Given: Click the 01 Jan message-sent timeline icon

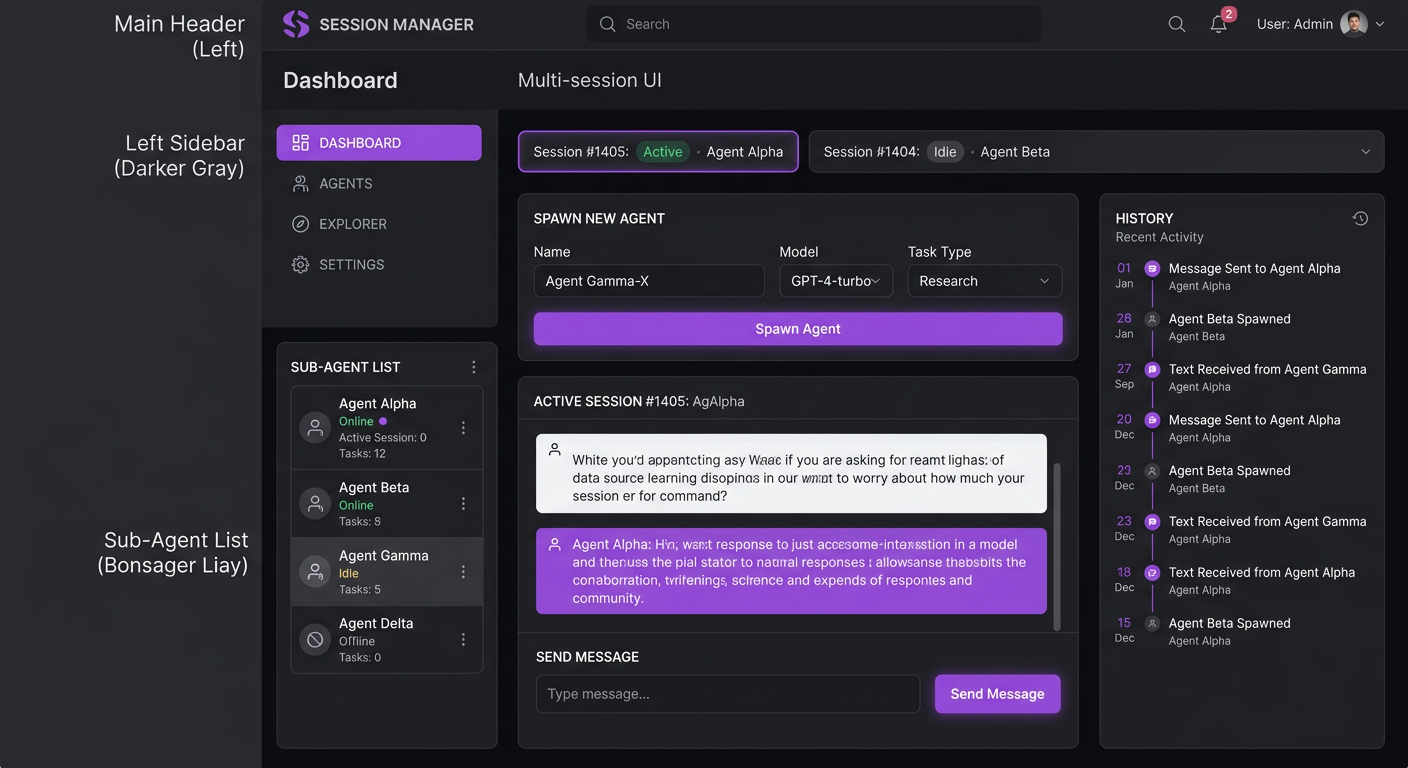Looking at the screenshot, I should pyautogui.click(x=1152, y=268).
